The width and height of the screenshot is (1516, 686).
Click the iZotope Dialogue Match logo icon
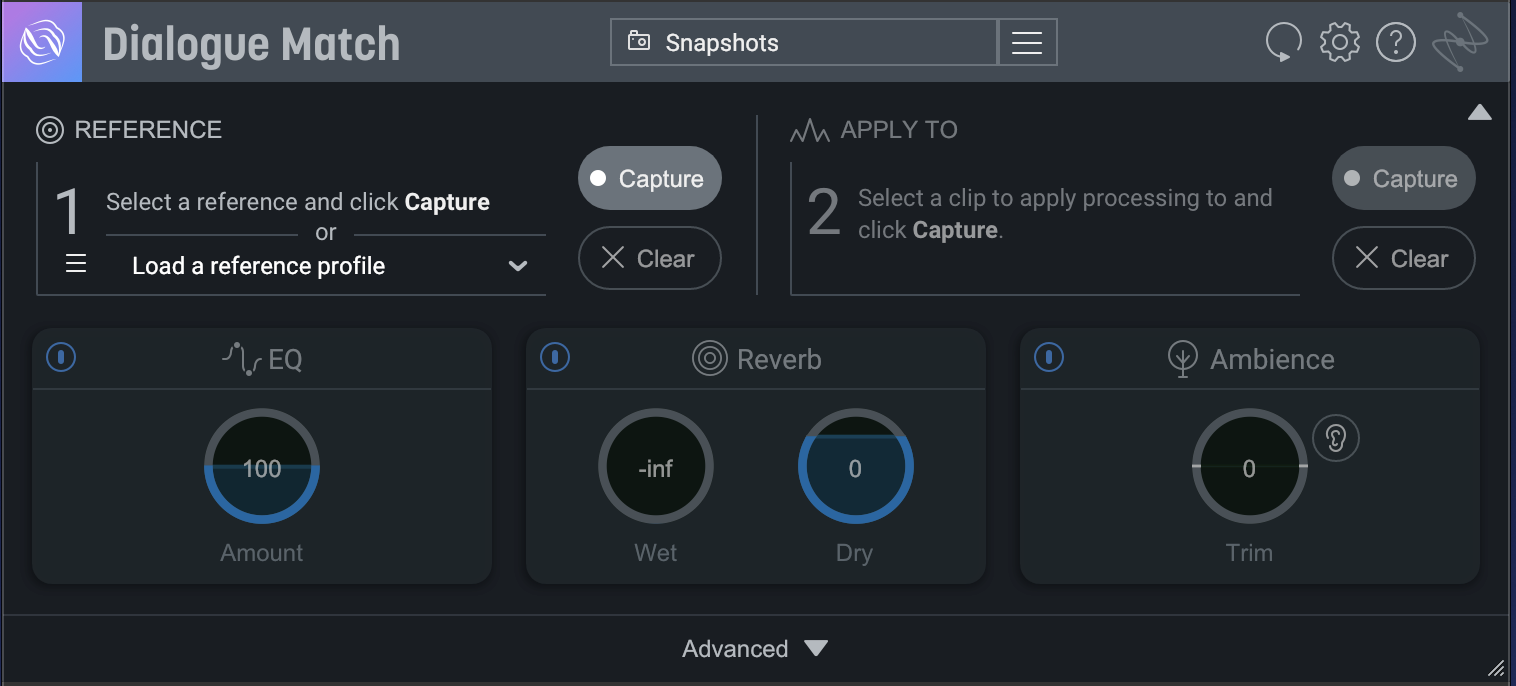pyautogui.click(x=42, y=43)
